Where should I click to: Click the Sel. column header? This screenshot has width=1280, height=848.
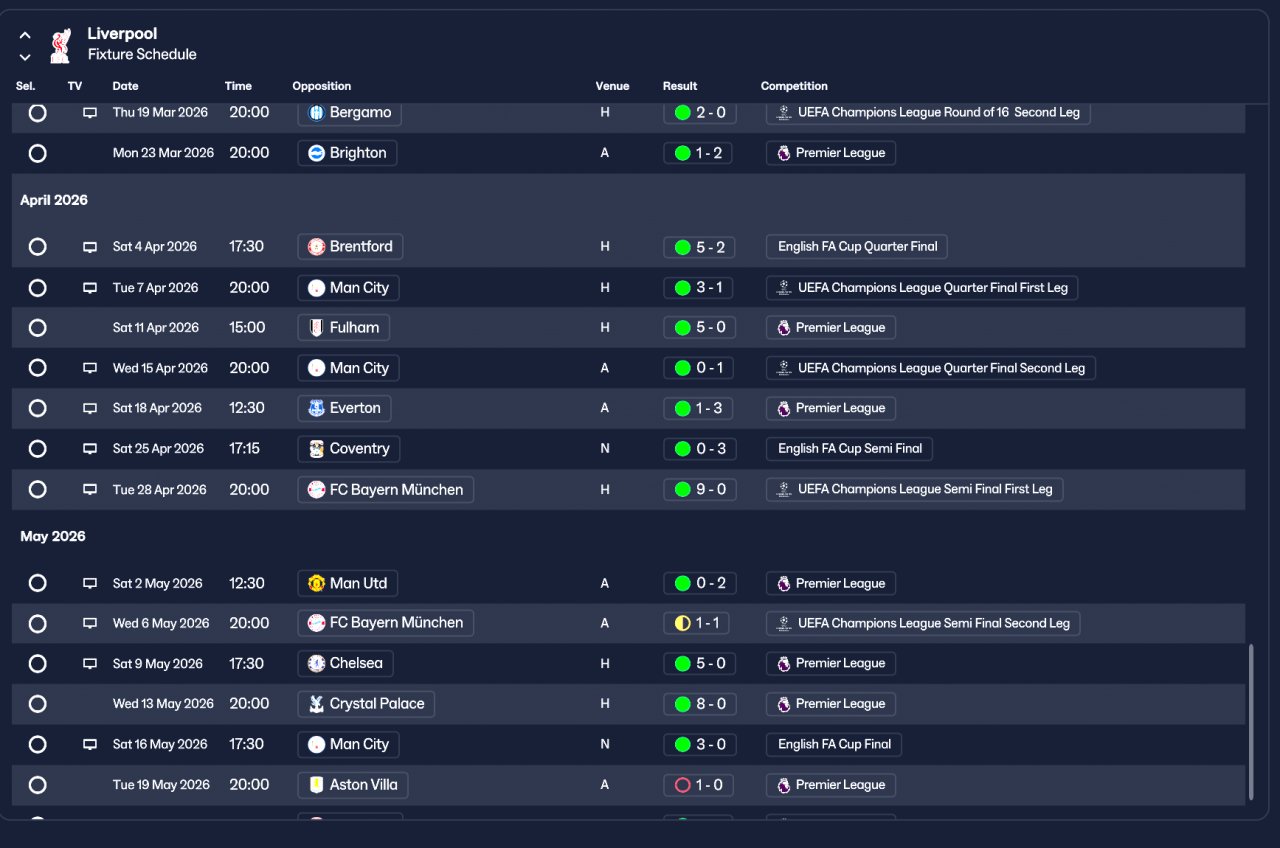pyautogui.click(x=25, y=86)
